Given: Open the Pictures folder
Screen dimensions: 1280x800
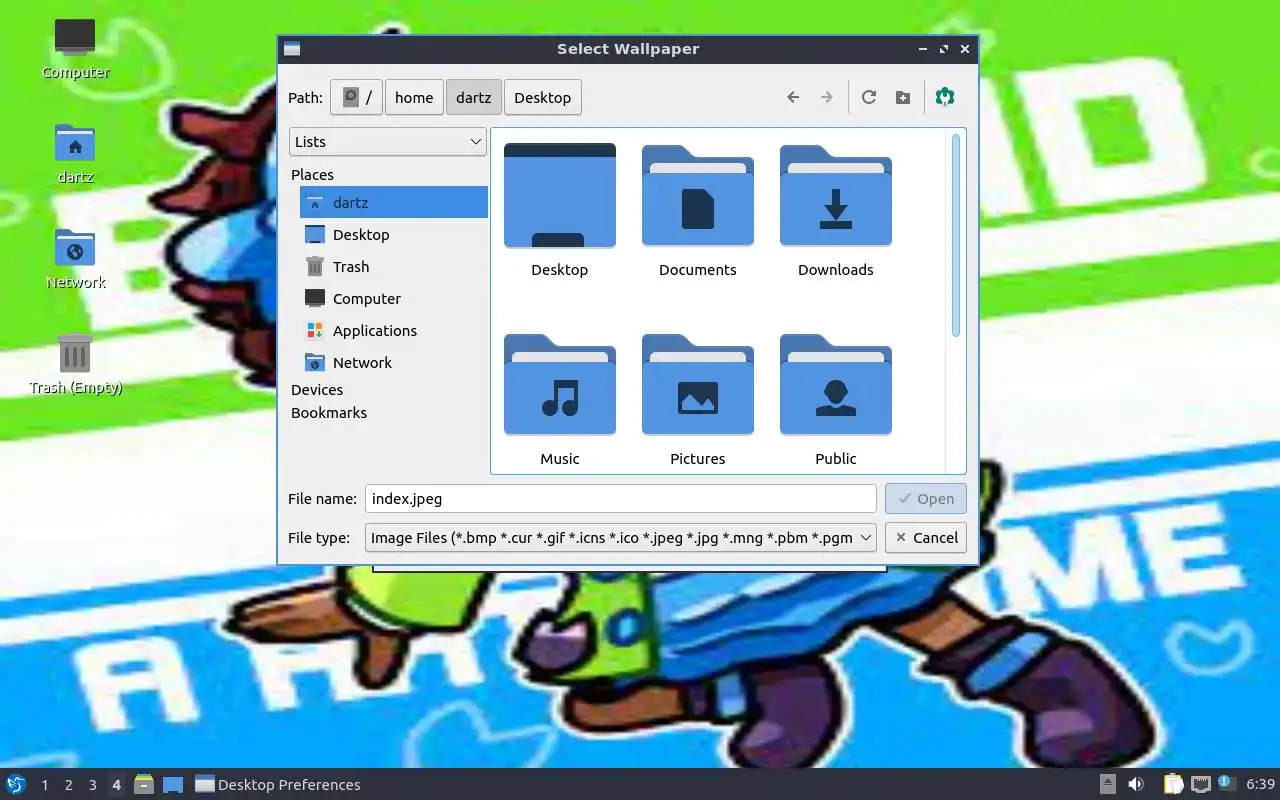Looking at the screenshot, I should coord(698,400).
